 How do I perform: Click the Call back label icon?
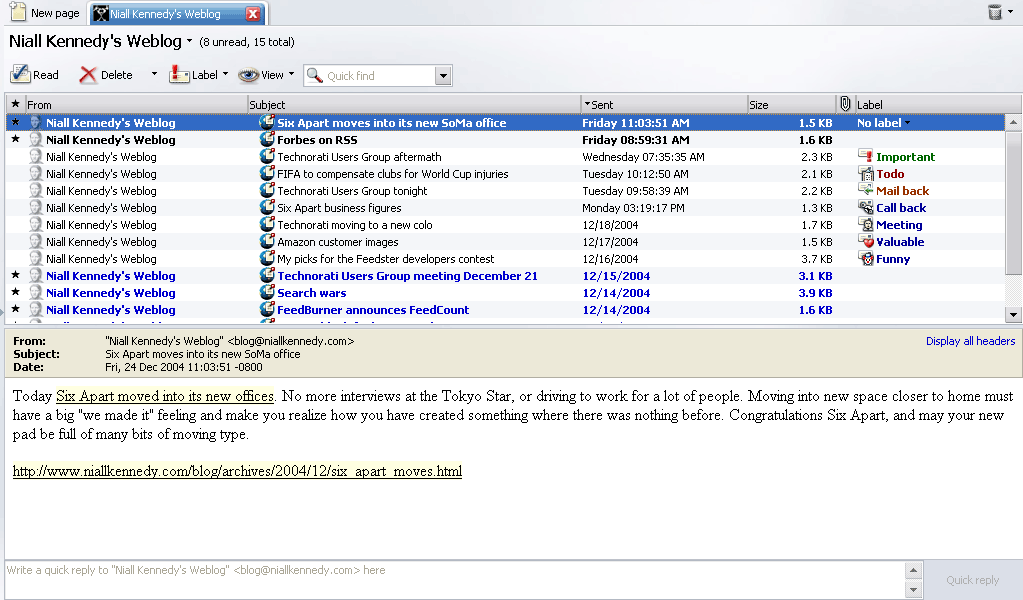point(865,207)
